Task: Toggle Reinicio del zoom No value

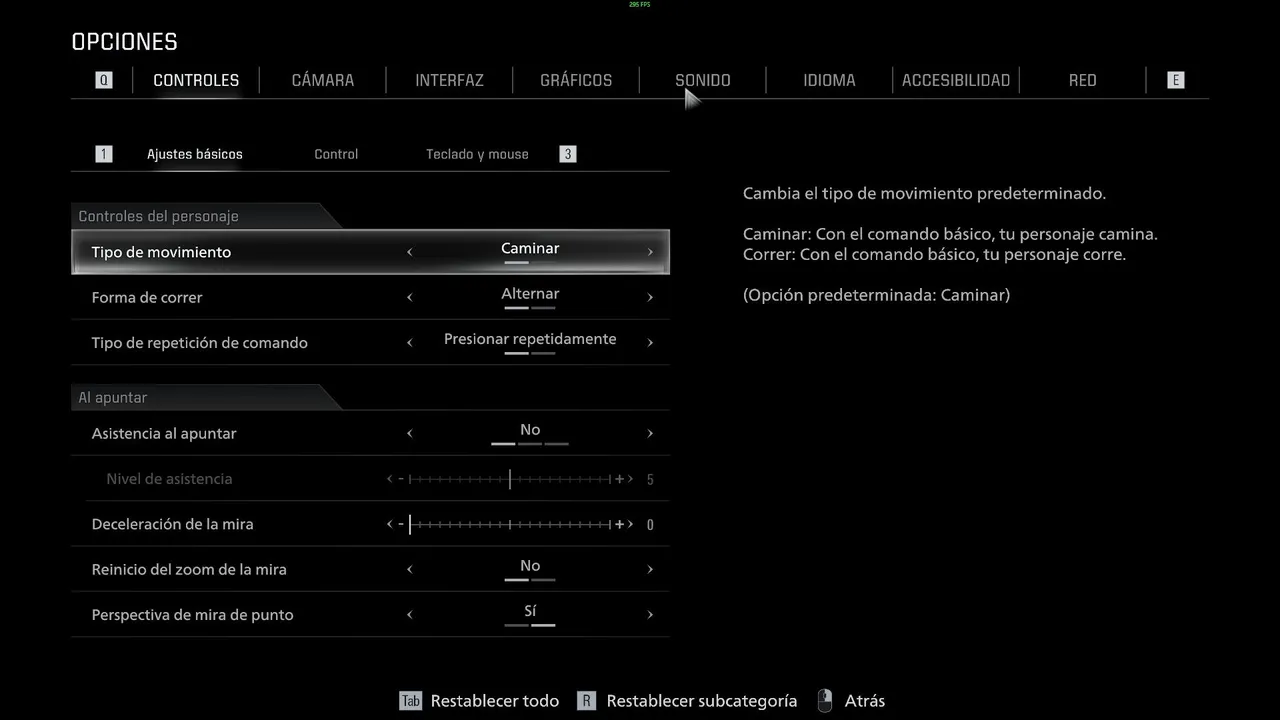Action: (x=530, y=566)
